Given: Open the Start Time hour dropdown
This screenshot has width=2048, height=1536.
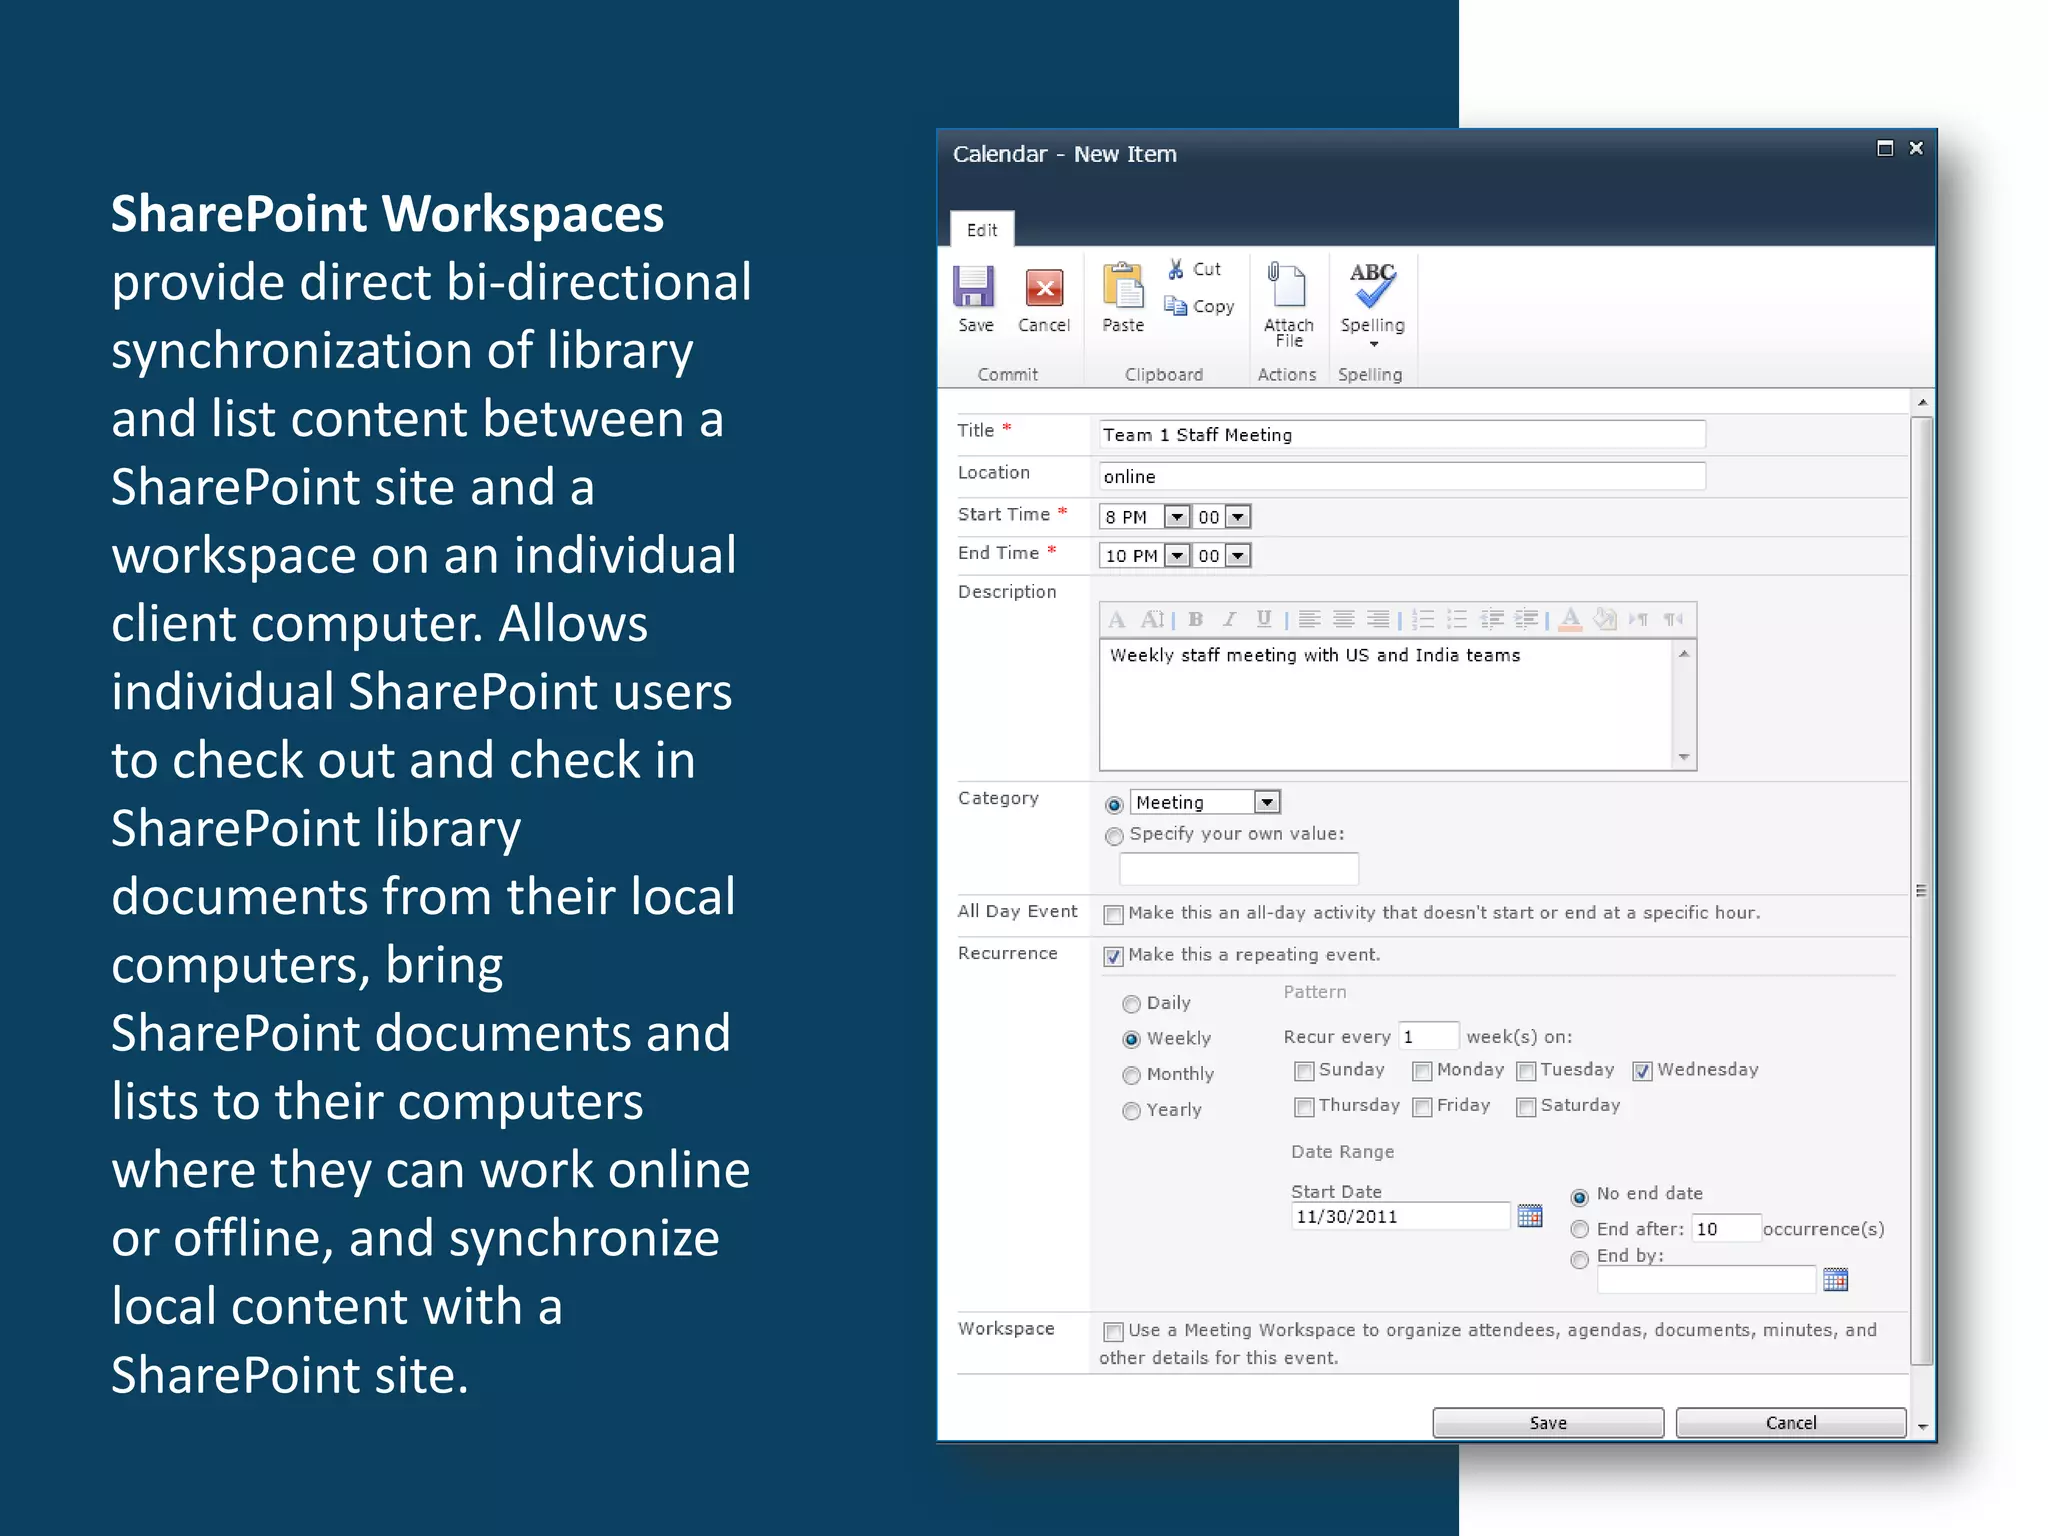Looking at the screenshot, I should point(1177,517).
